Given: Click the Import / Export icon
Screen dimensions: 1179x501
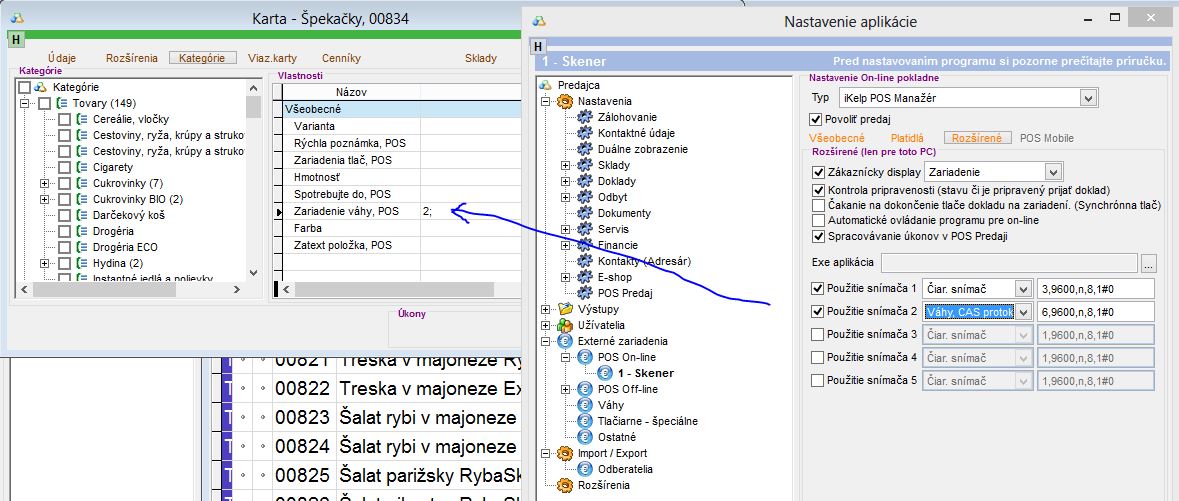Looking at the screenshot, I should point(565,453).
